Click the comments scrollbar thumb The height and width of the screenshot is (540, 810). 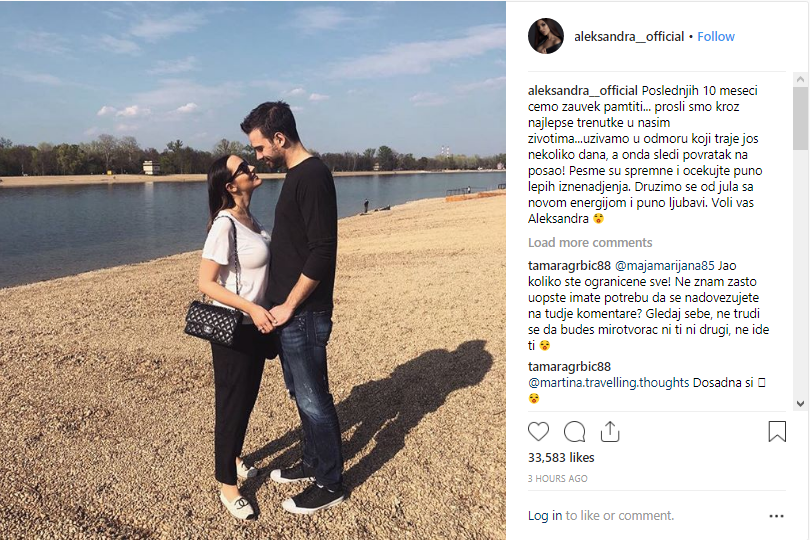tap(800, 119)
